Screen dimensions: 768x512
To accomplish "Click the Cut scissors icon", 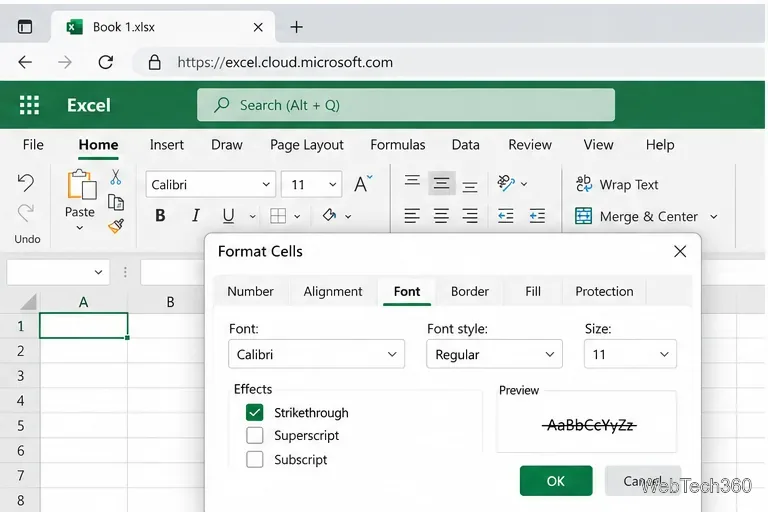I will pos(116,177).
